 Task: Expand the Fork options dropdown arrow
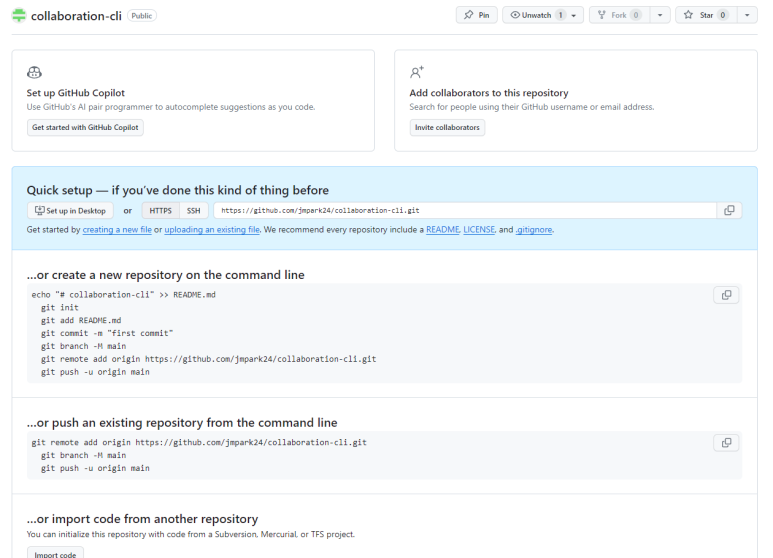(660, 16)
